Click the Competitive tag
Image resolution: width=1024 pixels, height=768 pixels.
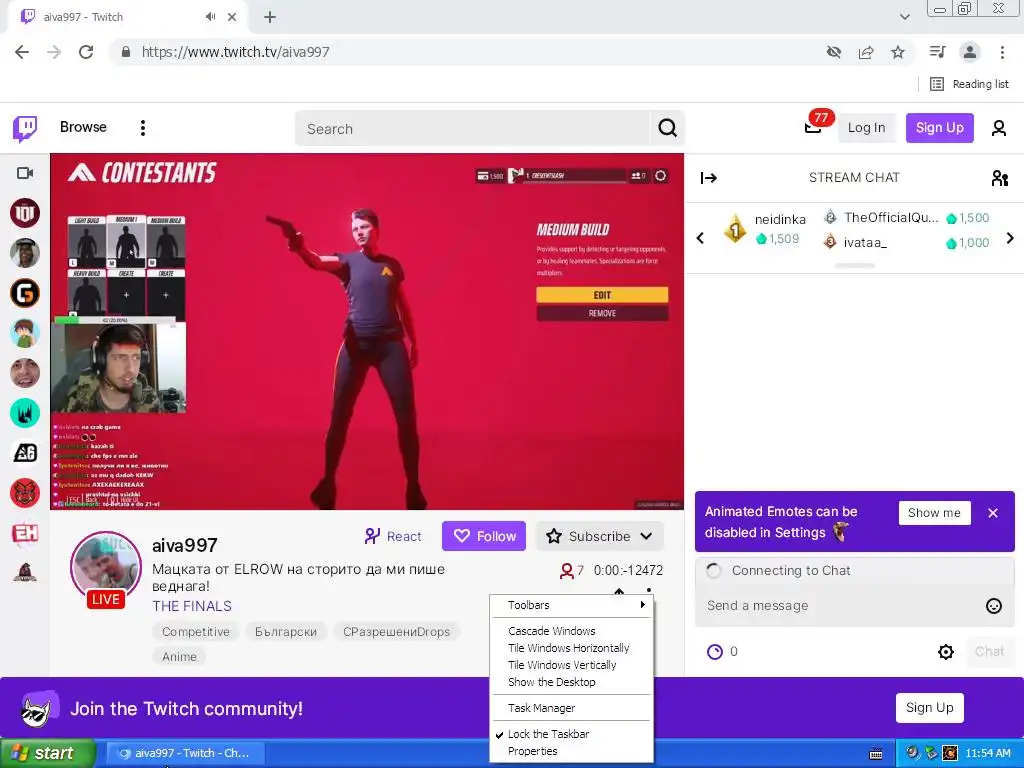click(195, 632)
